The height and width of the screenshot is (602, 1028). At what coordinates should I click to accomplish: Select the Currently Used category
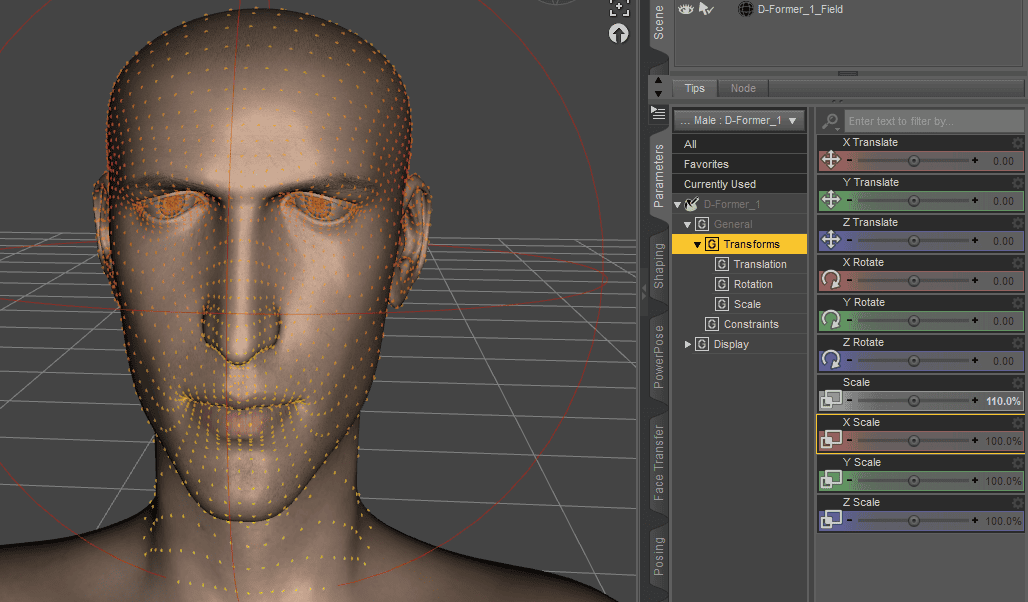click(738, 183)
